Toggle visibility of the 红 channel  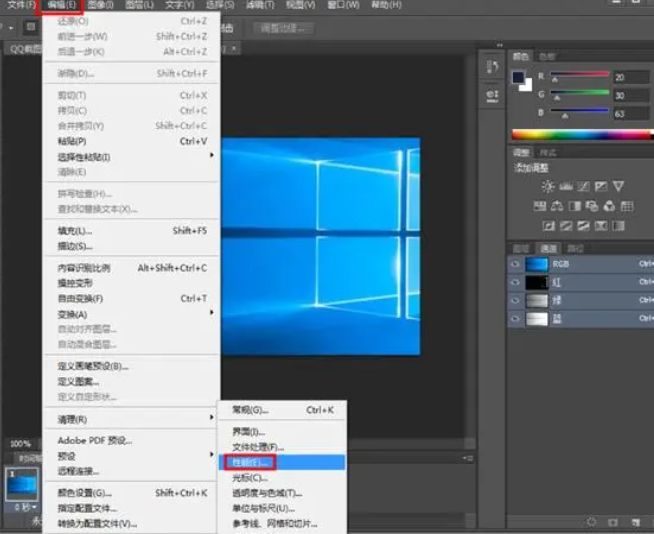pos(516,283)
